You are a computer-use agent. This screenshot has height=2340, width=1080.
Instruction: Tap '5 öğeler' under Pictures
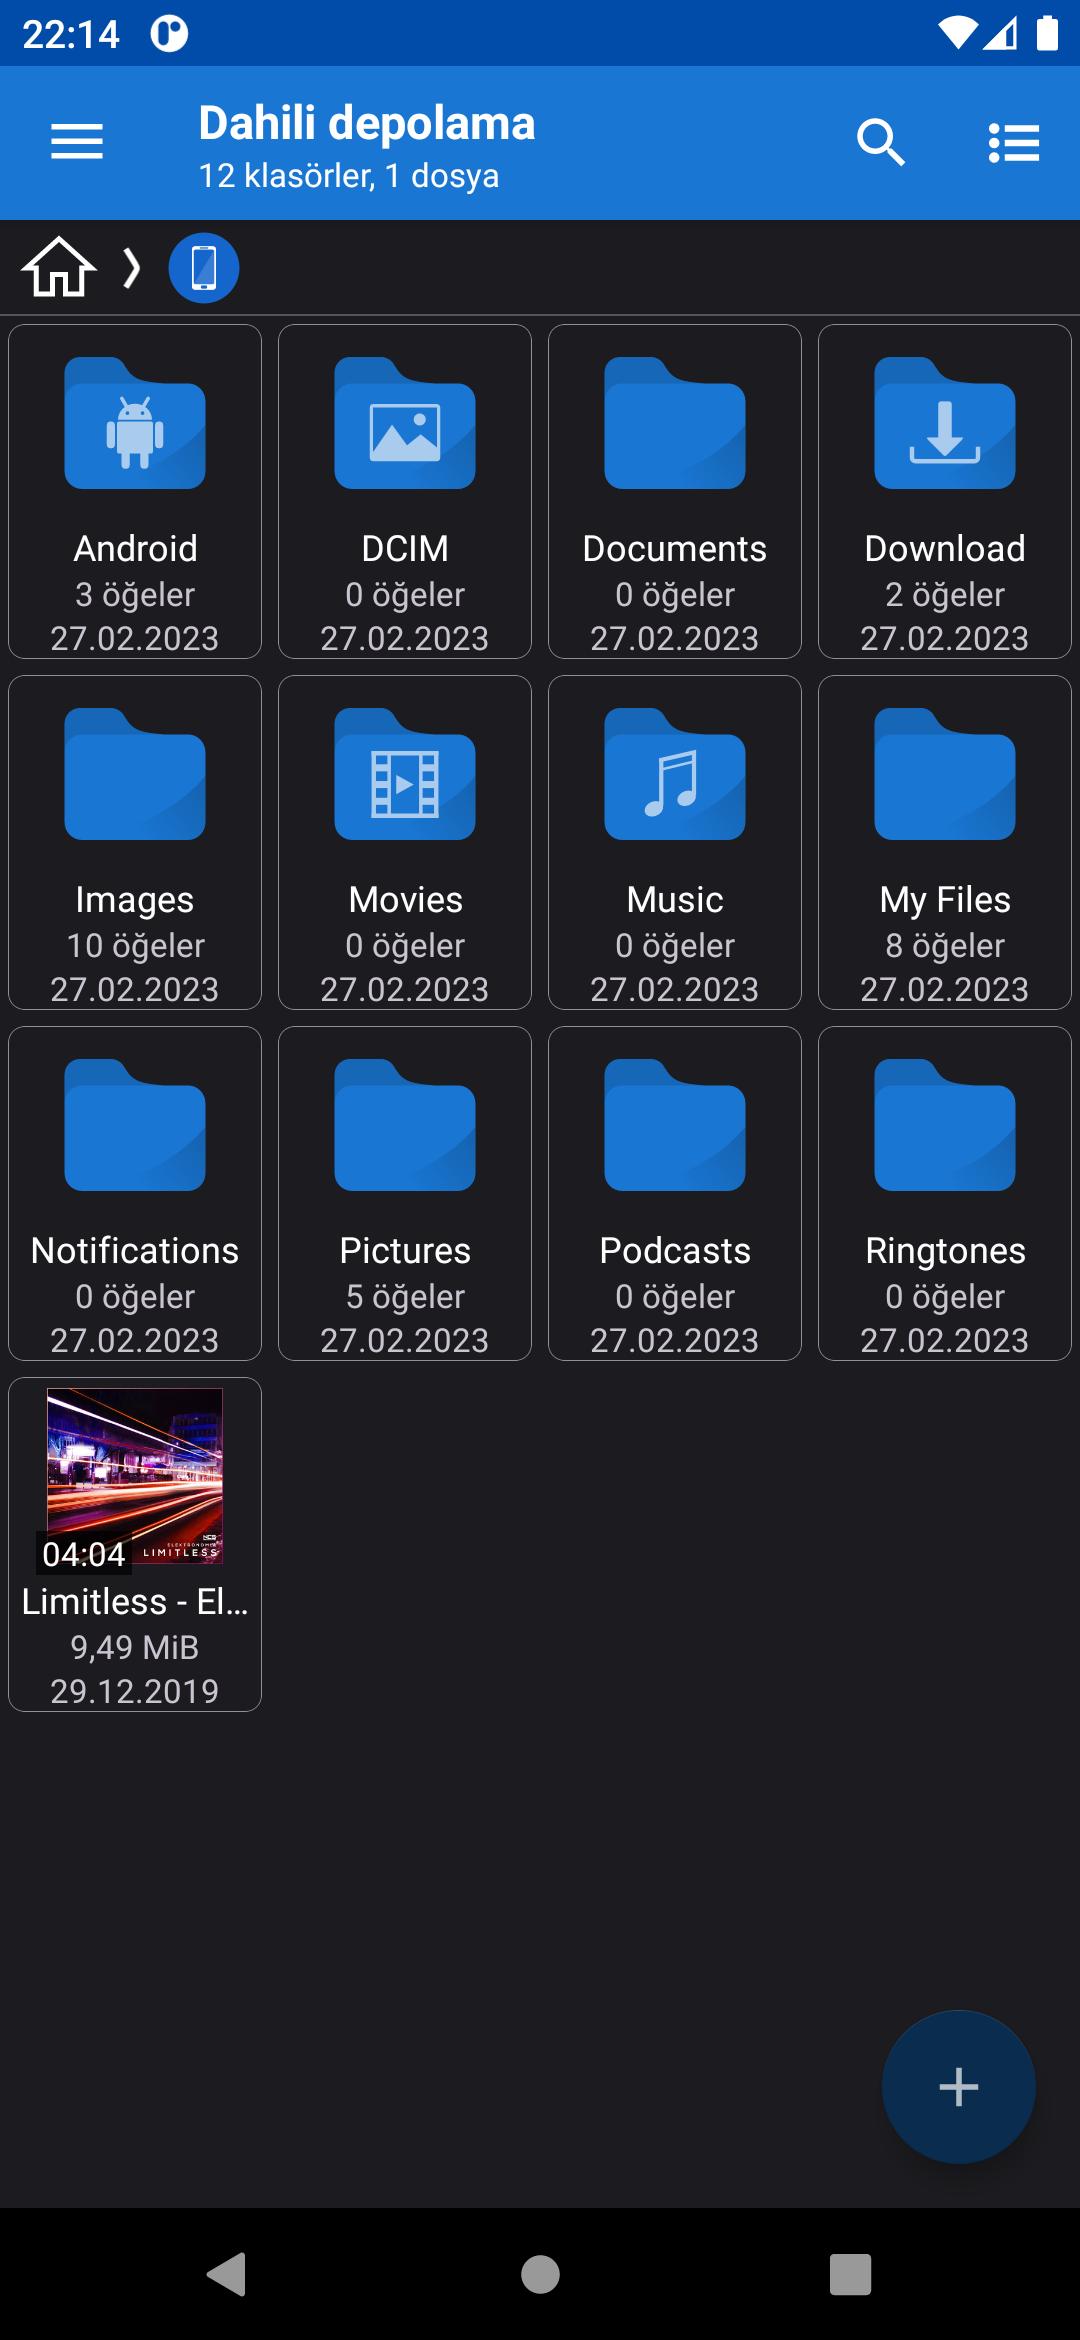click(405, 1297)
